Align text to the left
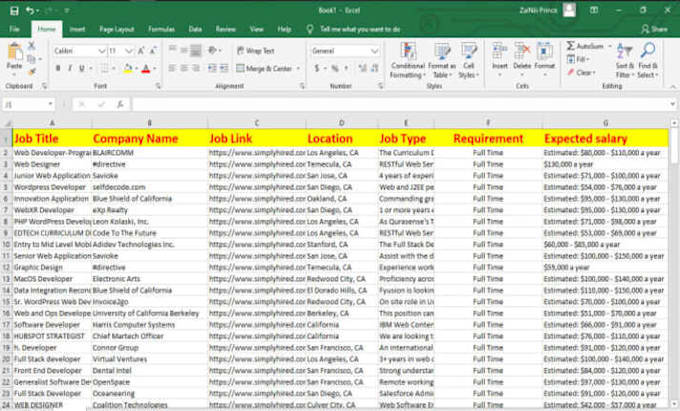Screen dimensions: 680x411 point(172,68)
